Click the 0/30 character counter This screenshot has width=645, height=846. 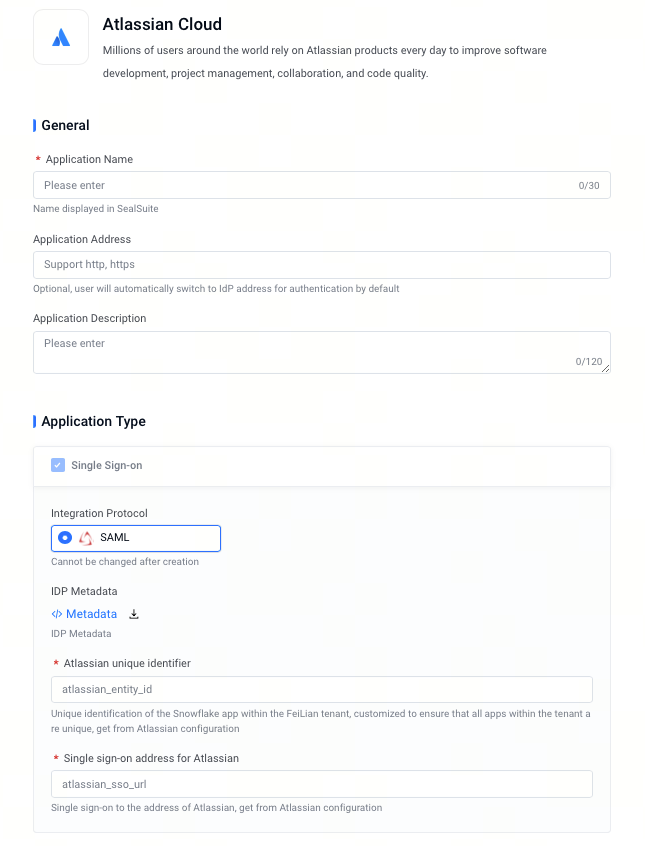point(589,186)
